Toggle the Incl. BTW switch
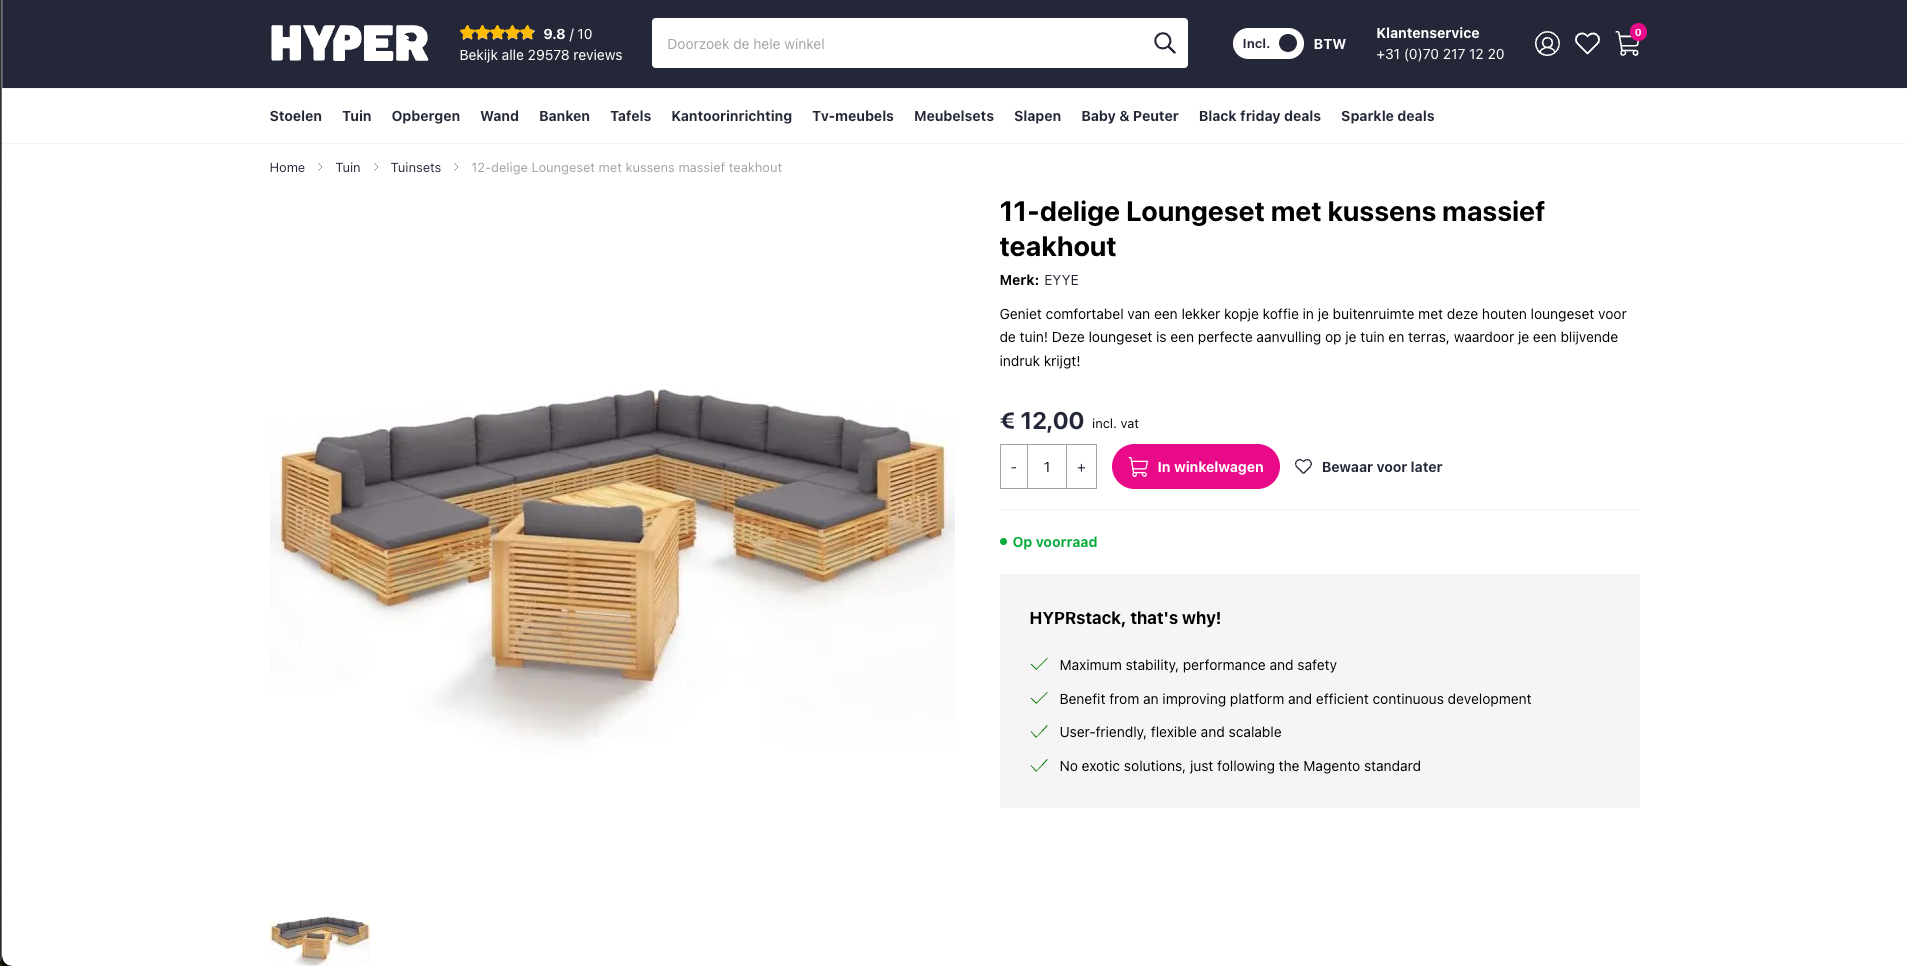Viewport: 1907px width, 966px height. point(1268,44)
